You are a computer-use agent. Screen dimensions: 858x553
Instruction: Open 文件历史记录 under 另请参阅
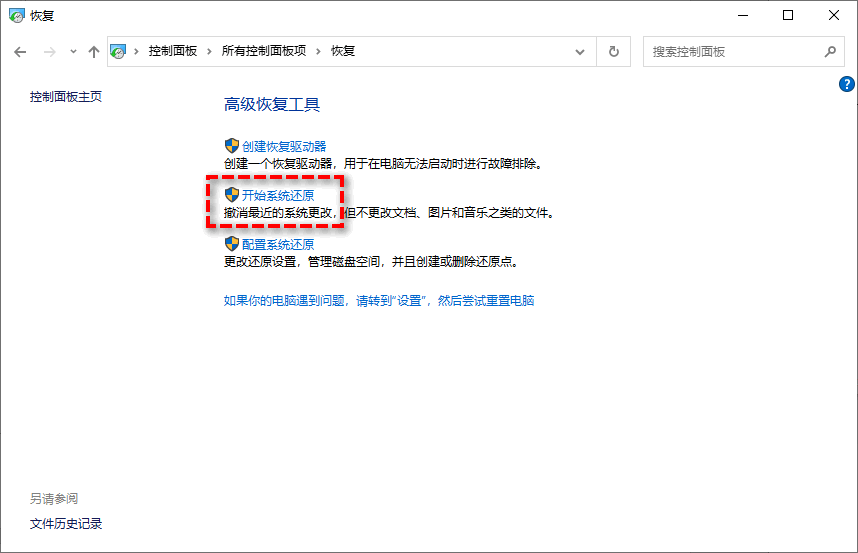66,523
